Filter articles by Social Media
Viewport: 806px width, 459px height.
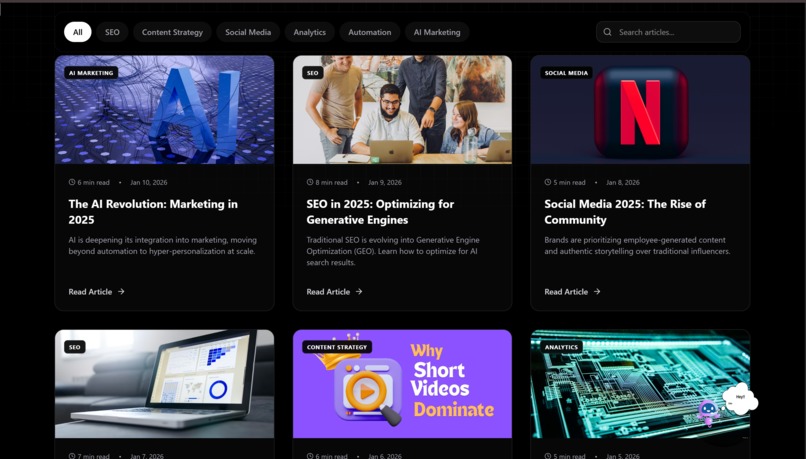(x=248, y=32)
